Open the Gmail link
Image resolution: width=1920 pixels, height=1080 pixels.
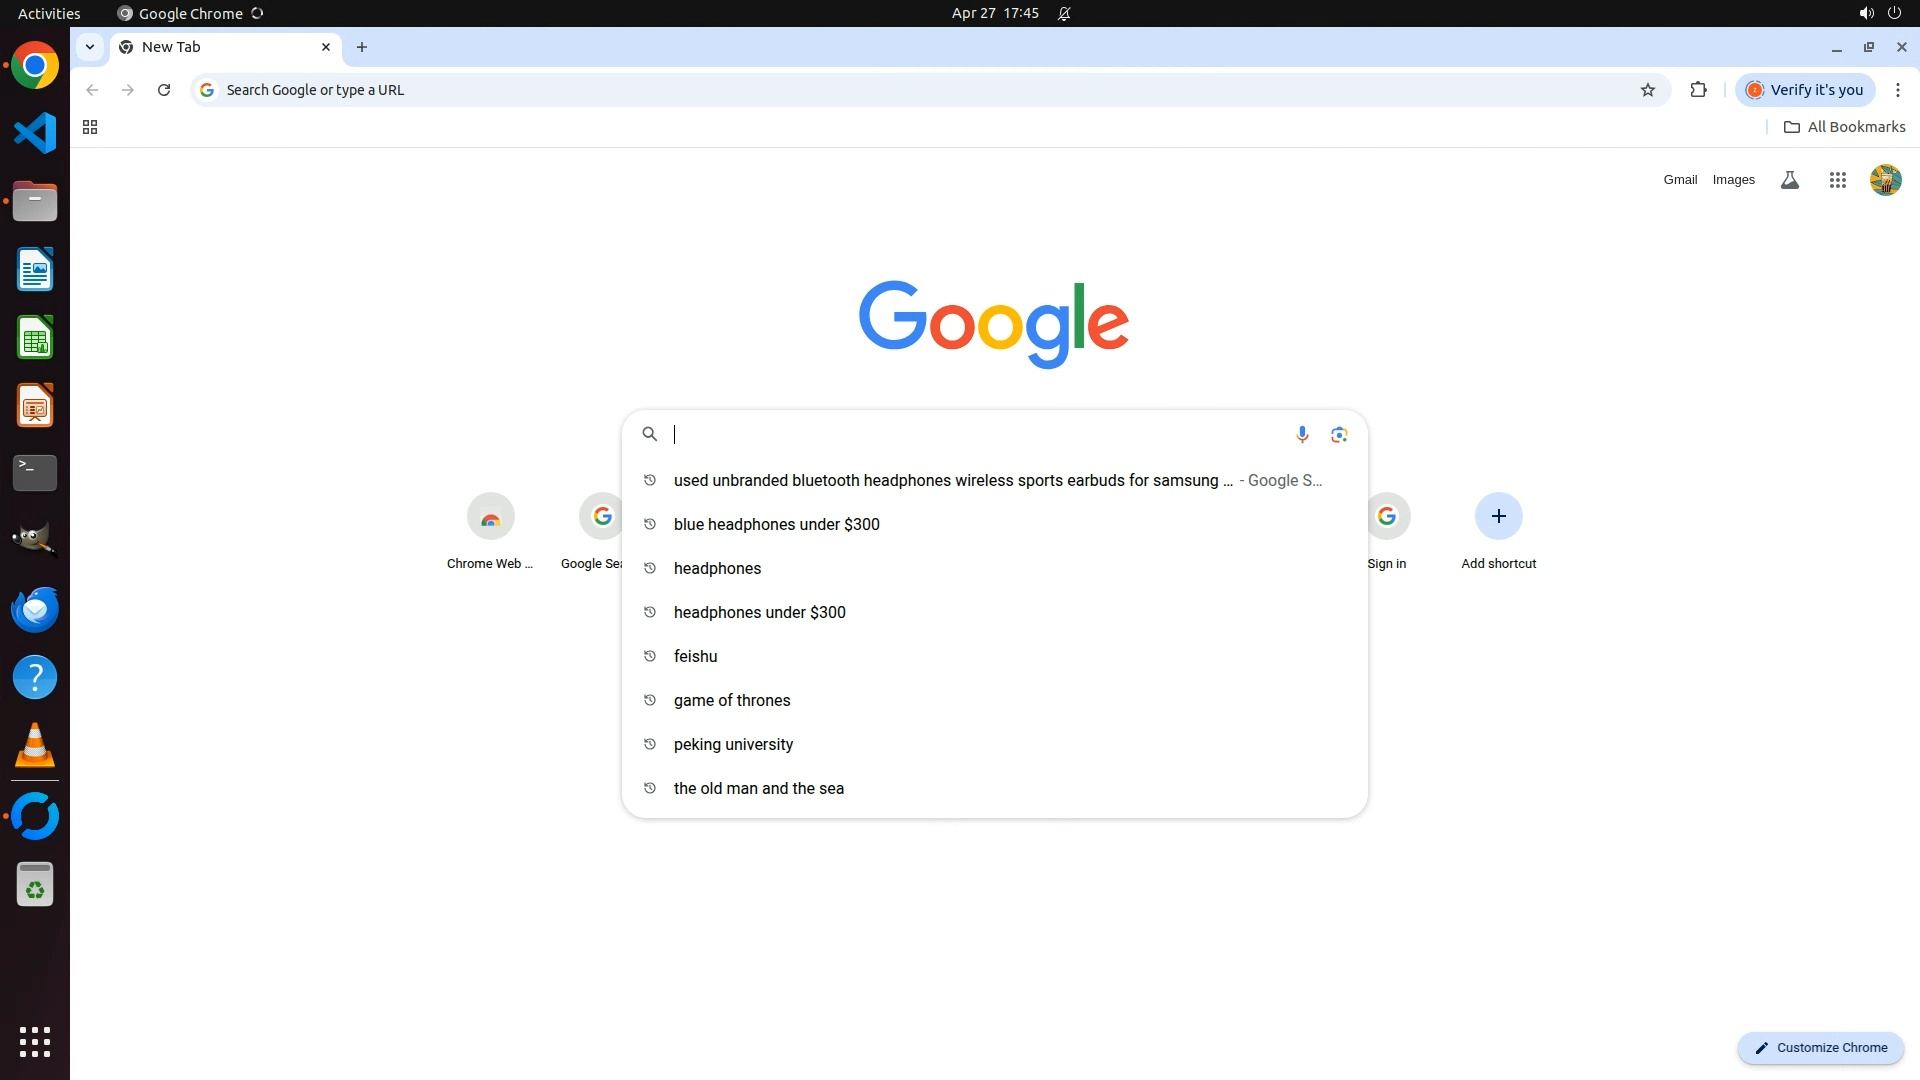(1680, 180)
